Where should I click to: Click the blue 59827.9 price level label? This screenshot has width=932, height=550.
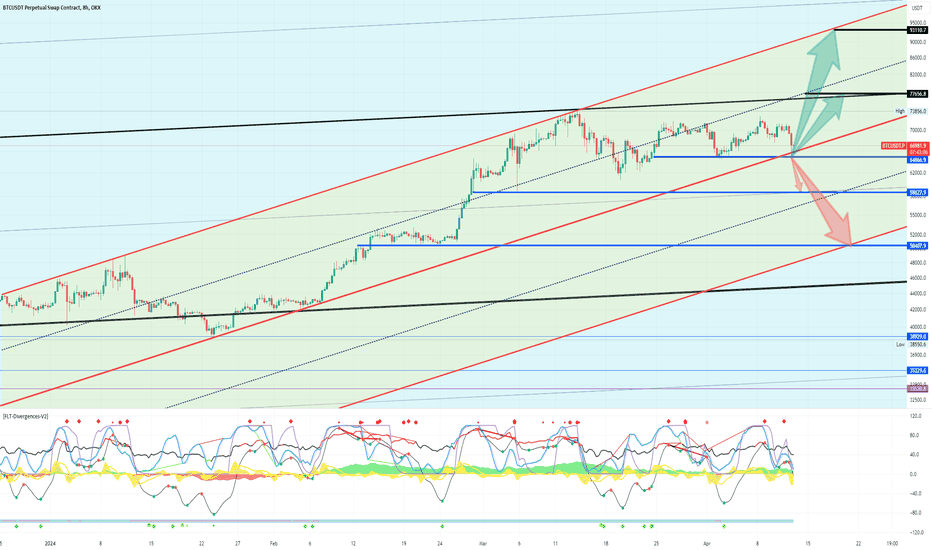pos(918,193)
